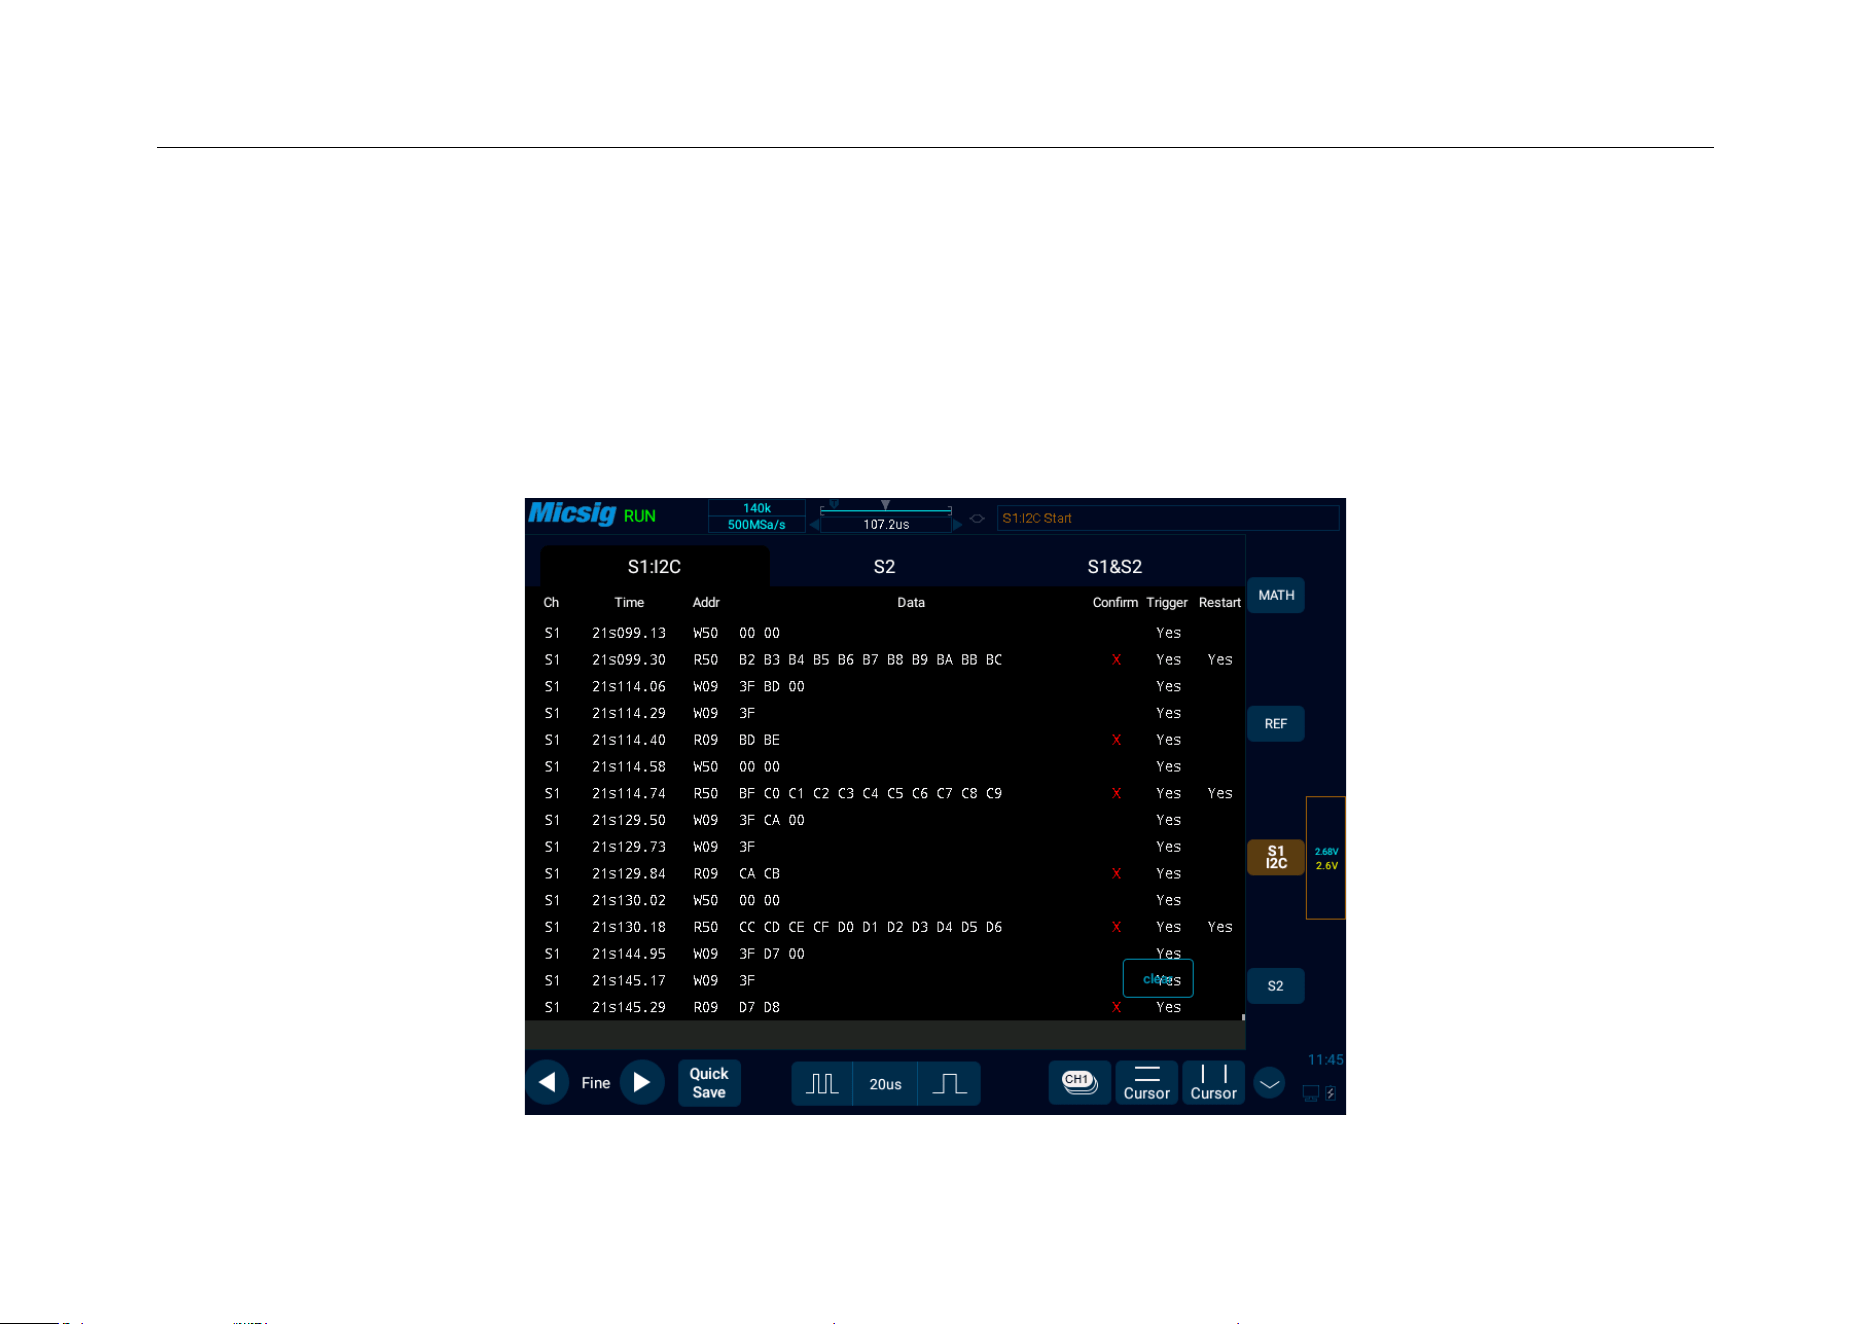Screen dimensions: 1872x1324
Task: Click the 500MSa/s sample rate readout
Action: tap(757, 525)
